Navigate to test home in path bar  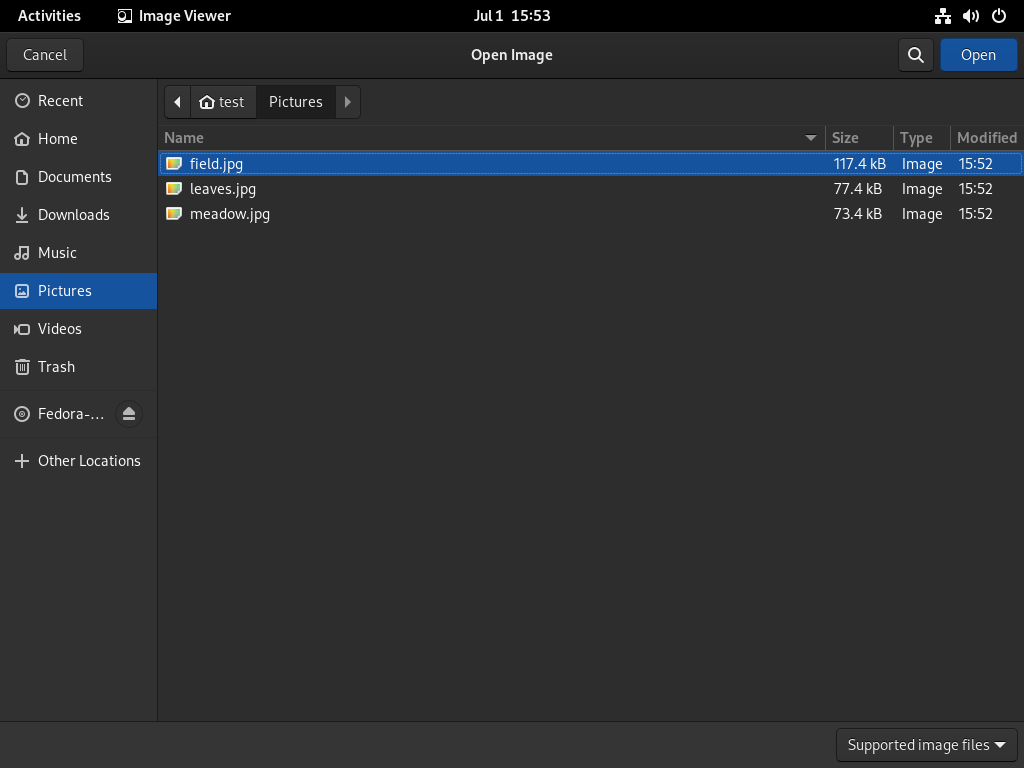click(223, 102)
